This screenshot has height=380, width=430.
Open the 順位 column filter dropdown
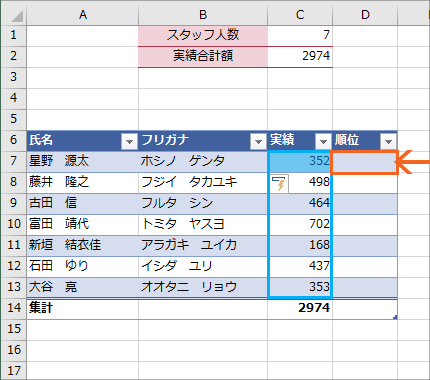coord(388,142)
